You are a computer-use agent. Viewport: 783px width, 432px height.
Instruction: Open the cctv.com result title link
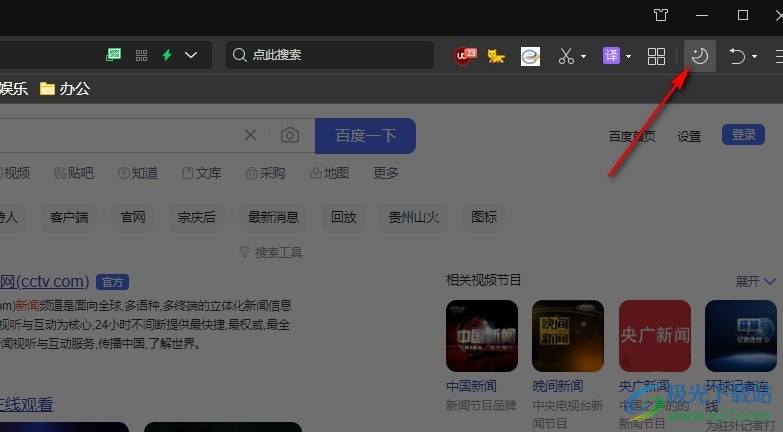44,282
